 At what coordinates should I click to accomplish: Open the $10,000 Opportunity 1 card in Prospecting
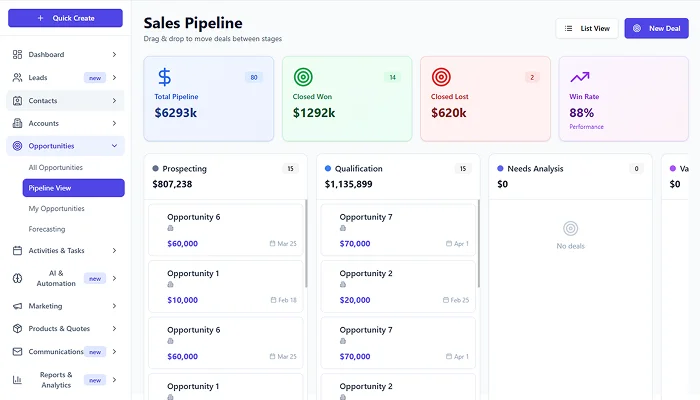tap(225, 286)
